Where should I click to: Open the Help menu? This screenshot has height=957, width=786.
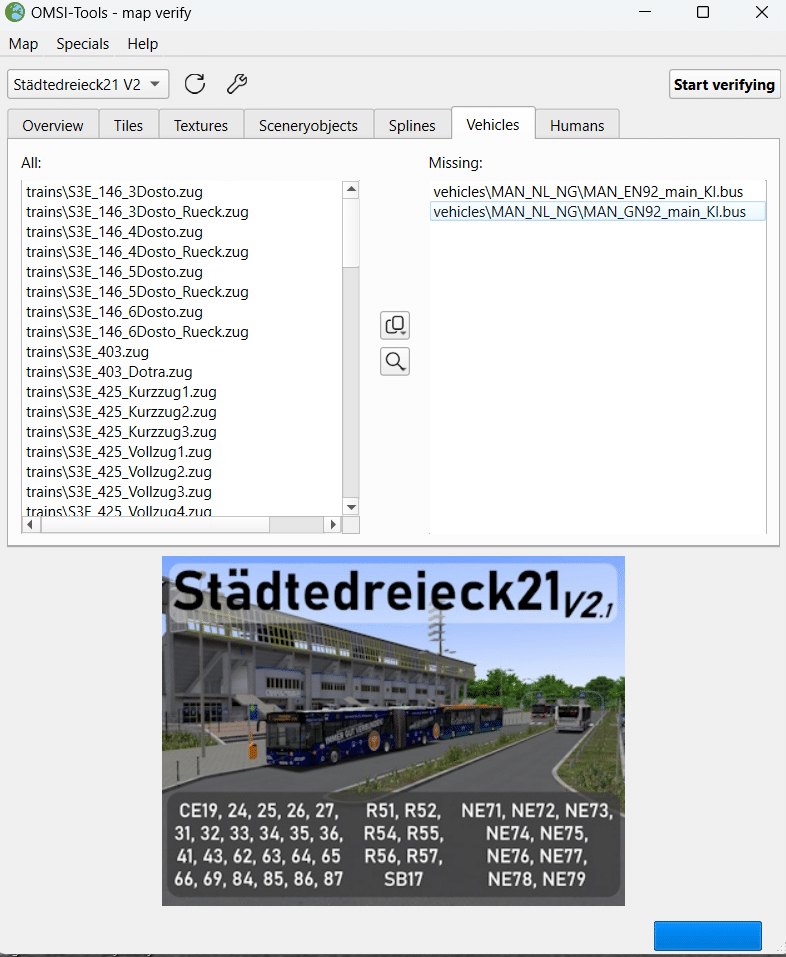(143, 44)
